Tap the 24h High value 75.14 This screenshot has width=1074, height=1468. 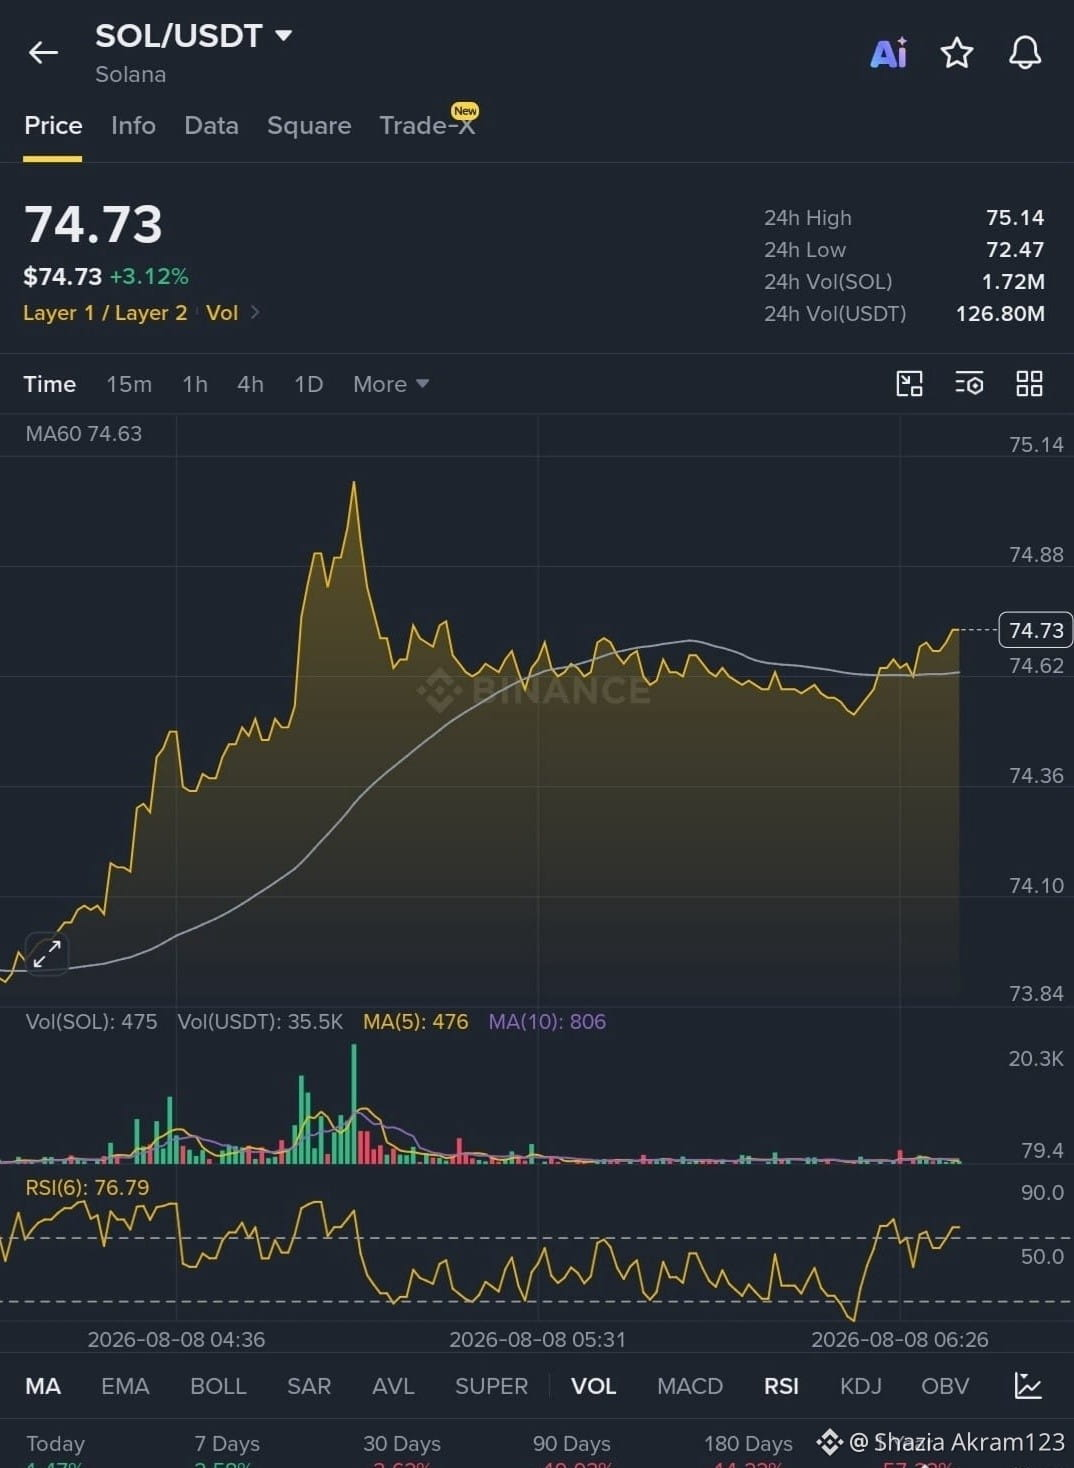1015,218
